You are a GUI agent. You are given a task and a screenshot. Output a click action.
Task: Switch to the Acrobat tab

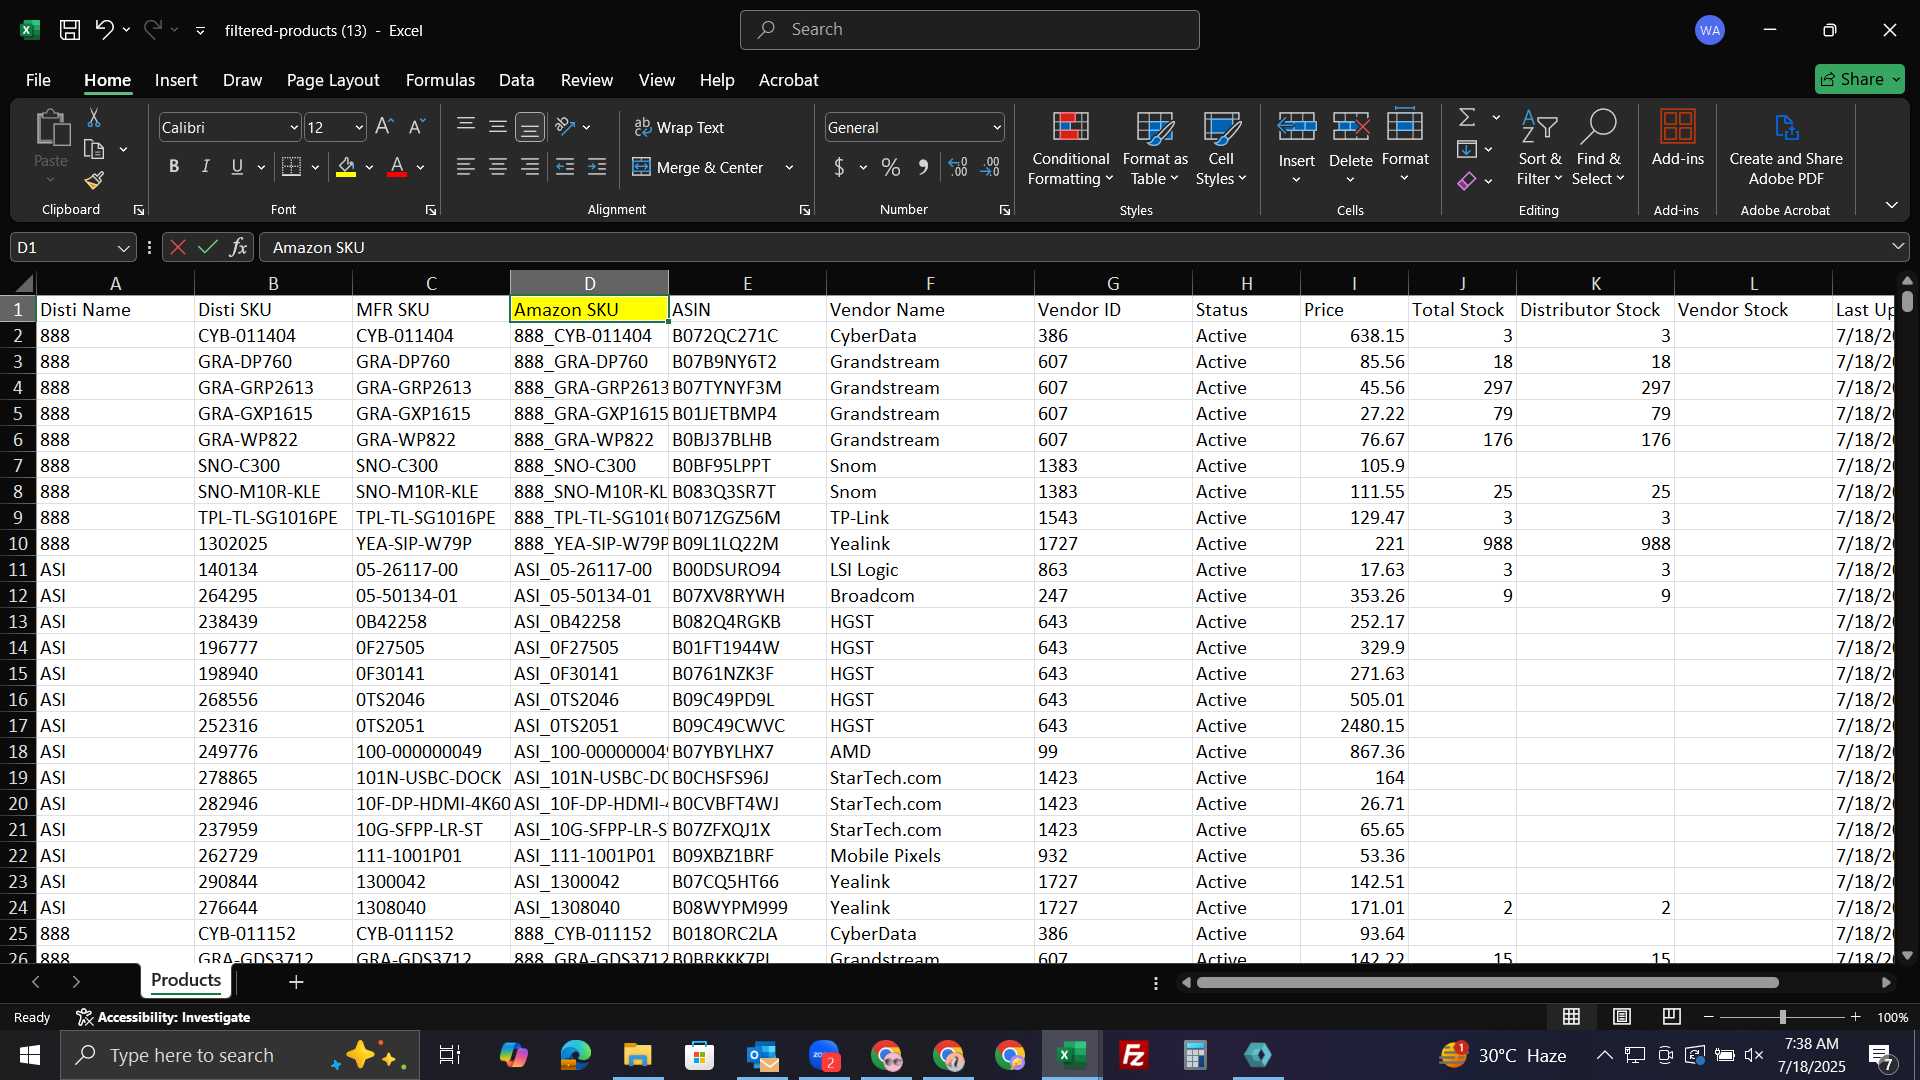pyautogui.click(x=788, y=80)
